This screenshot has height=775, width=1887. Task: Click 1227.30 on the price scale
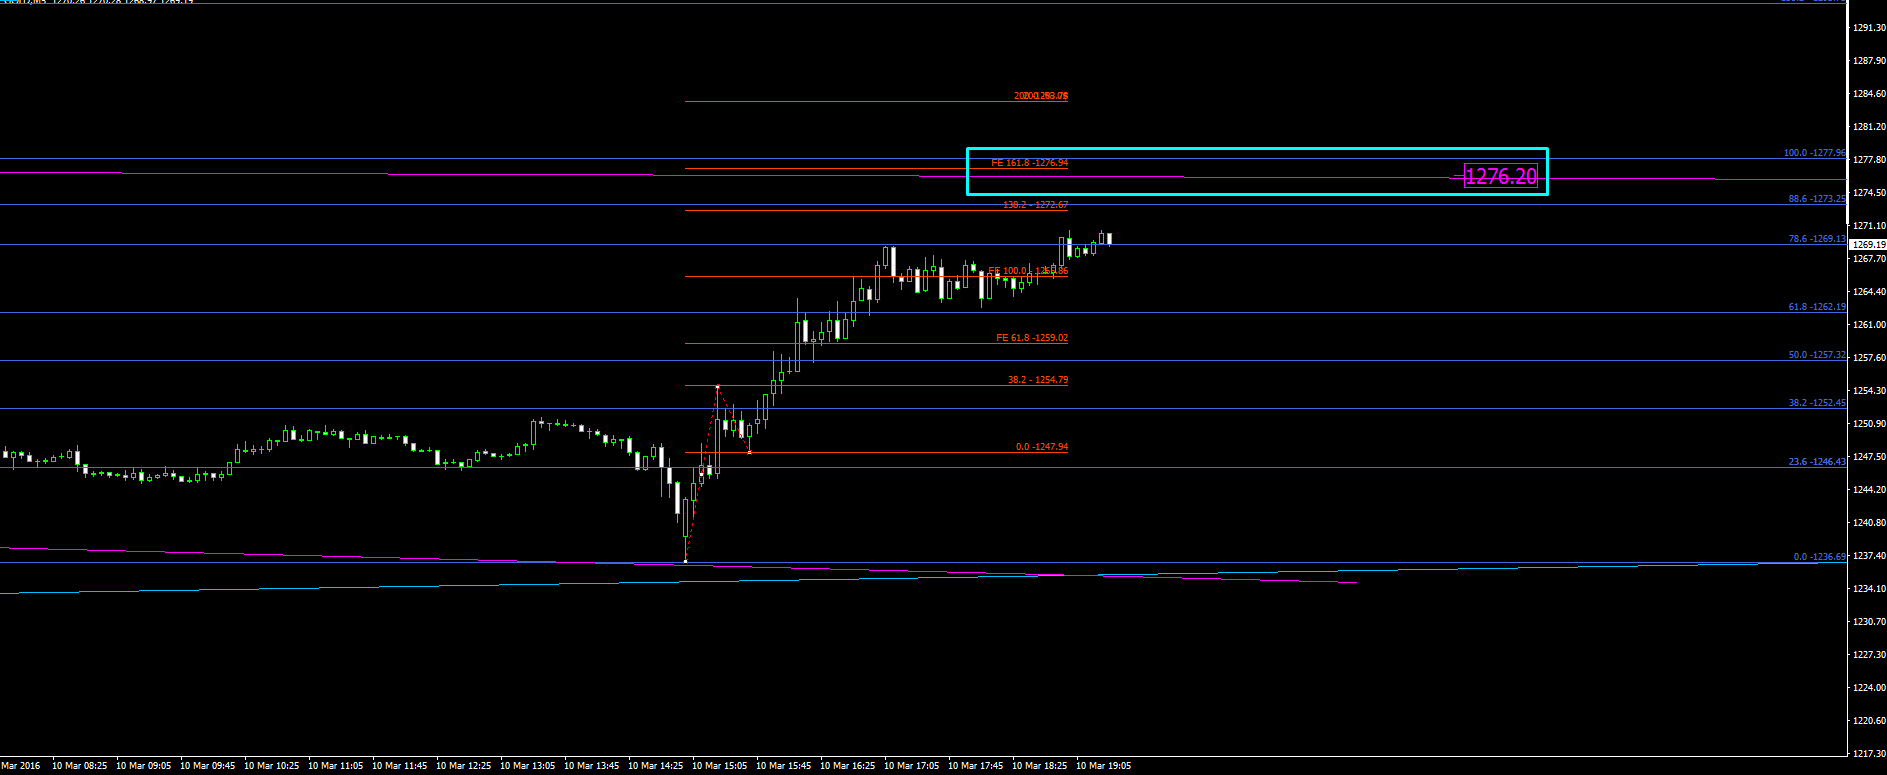(1869, 655)
